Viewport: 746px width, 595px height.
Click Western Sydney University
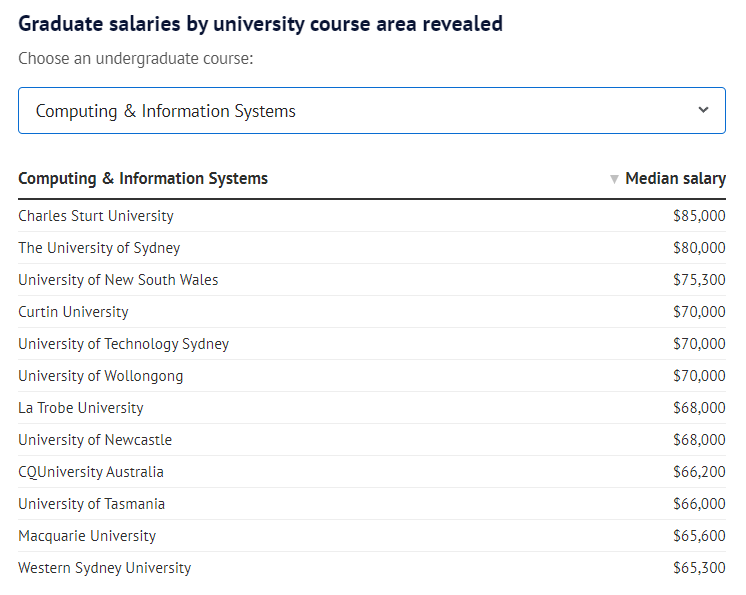(105, 568)
